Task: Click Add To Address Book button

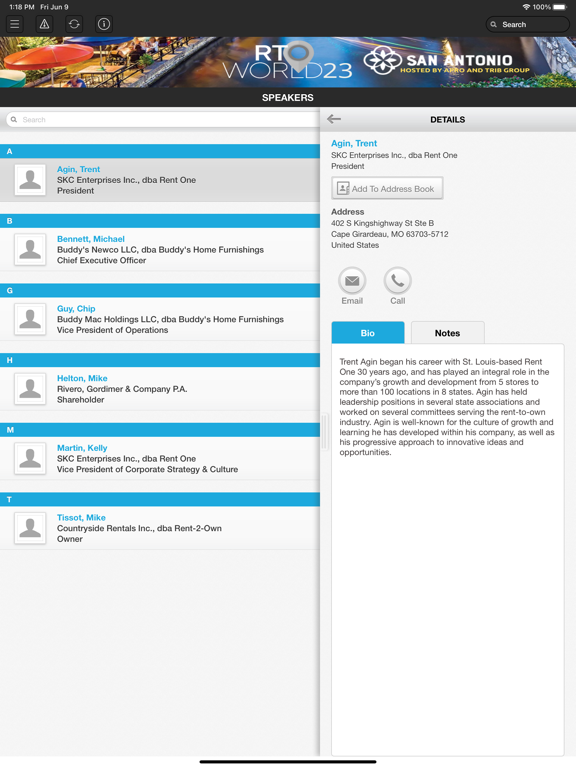Action: pos(387,189)
